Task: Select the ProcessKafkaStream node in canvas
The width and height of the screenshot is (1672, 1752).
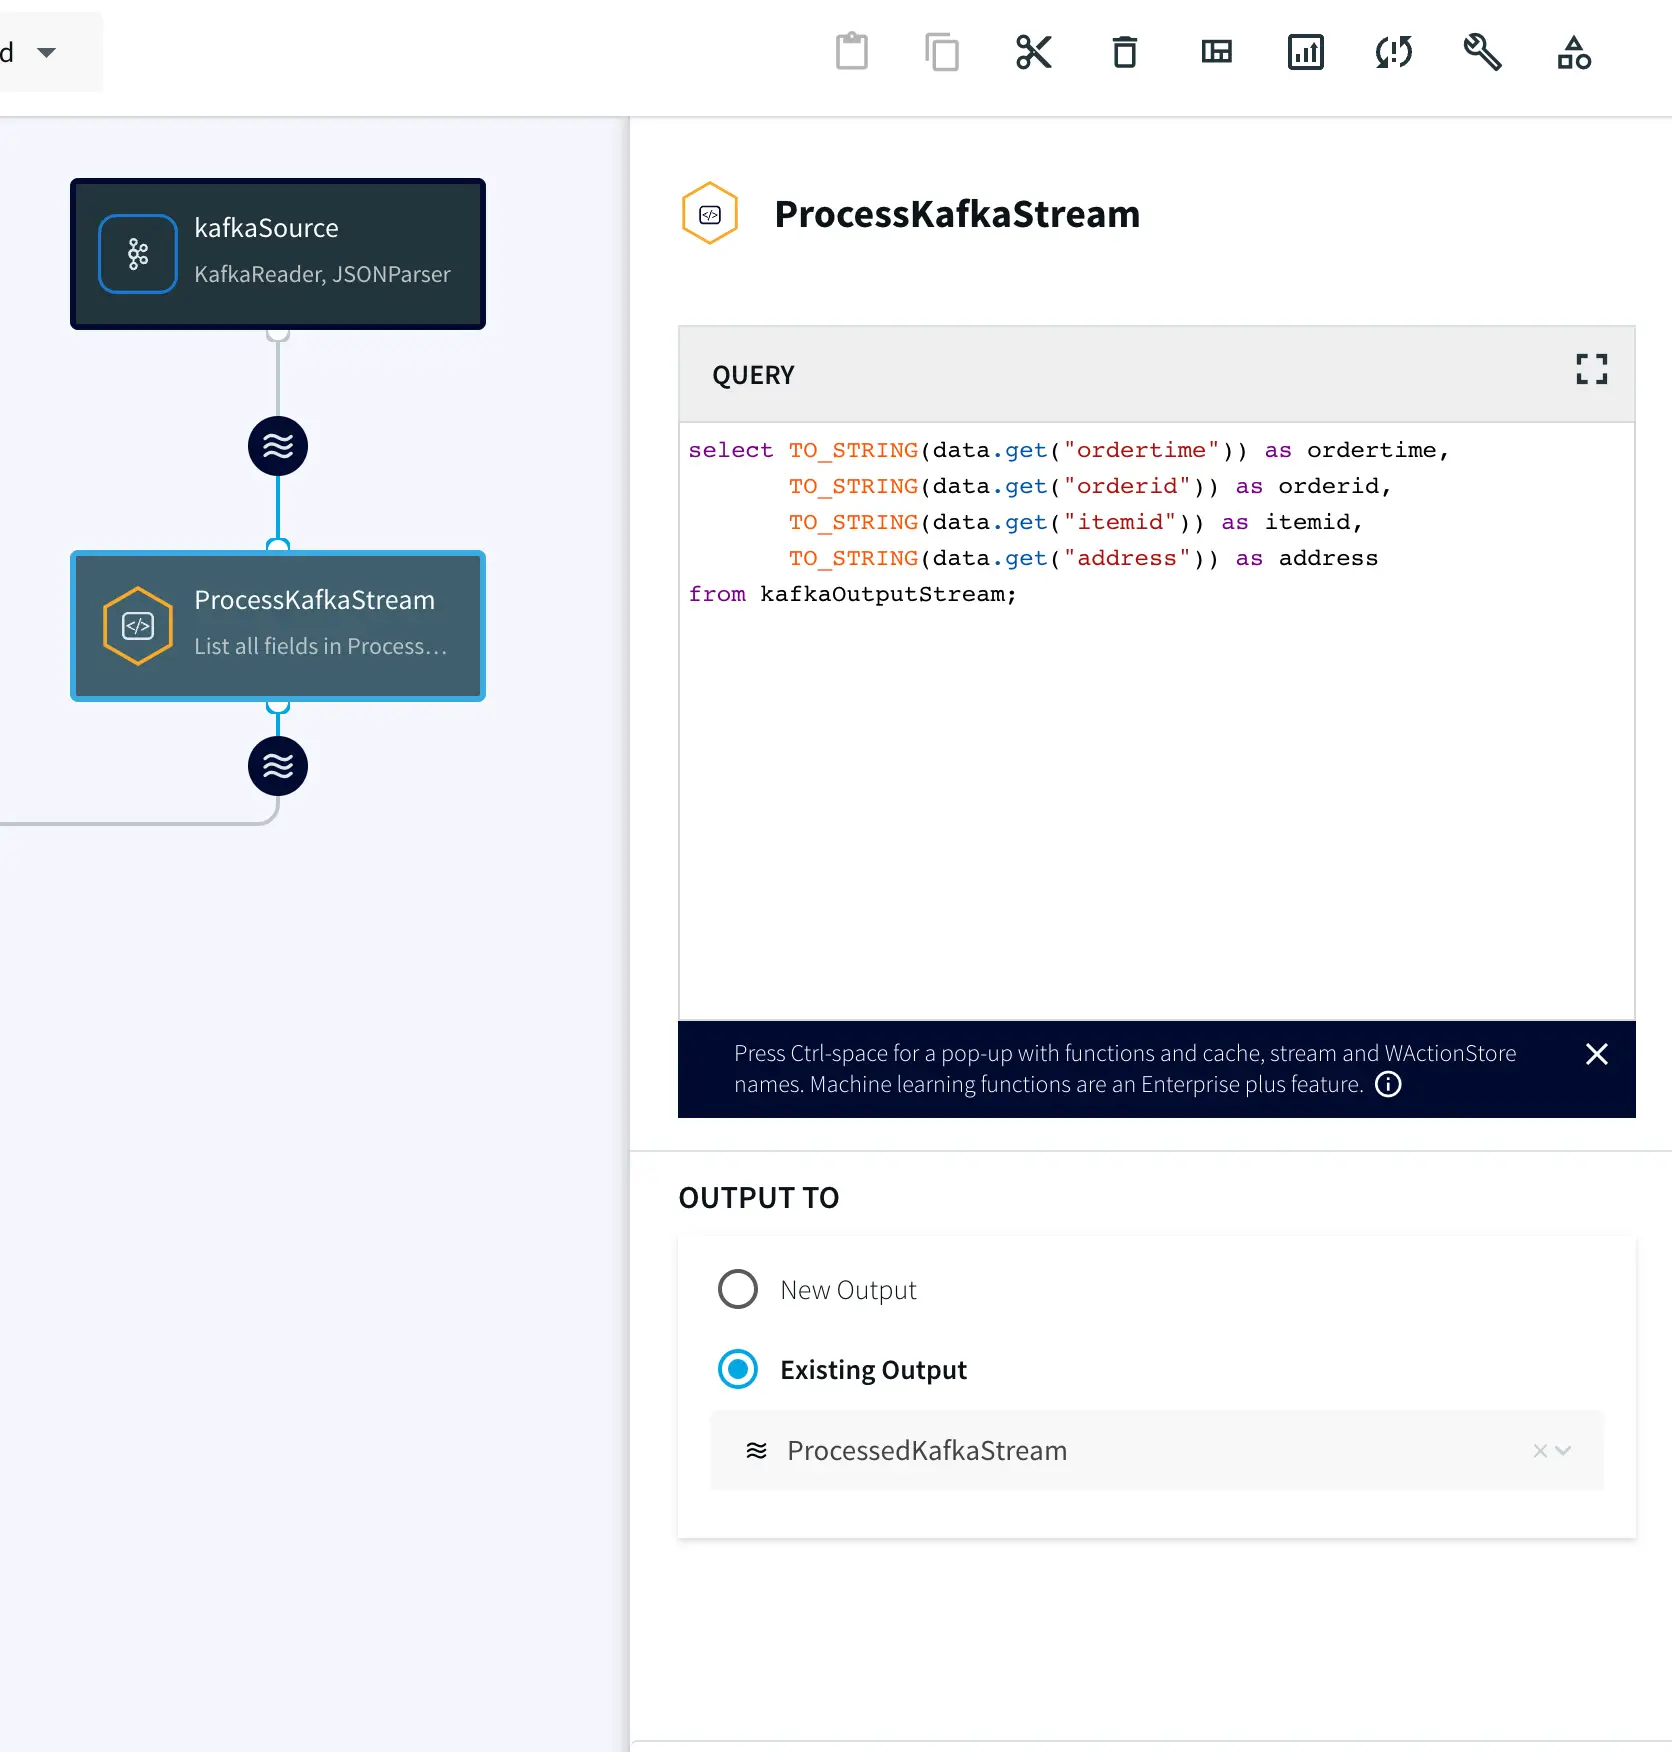Action: [x=278, y=626]
